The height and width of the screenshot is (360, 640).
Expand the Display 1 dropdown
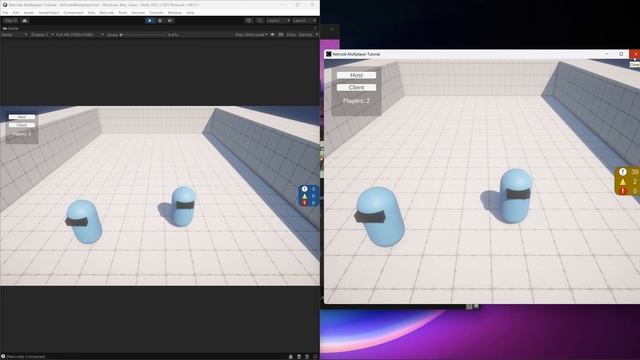(42, 35)
